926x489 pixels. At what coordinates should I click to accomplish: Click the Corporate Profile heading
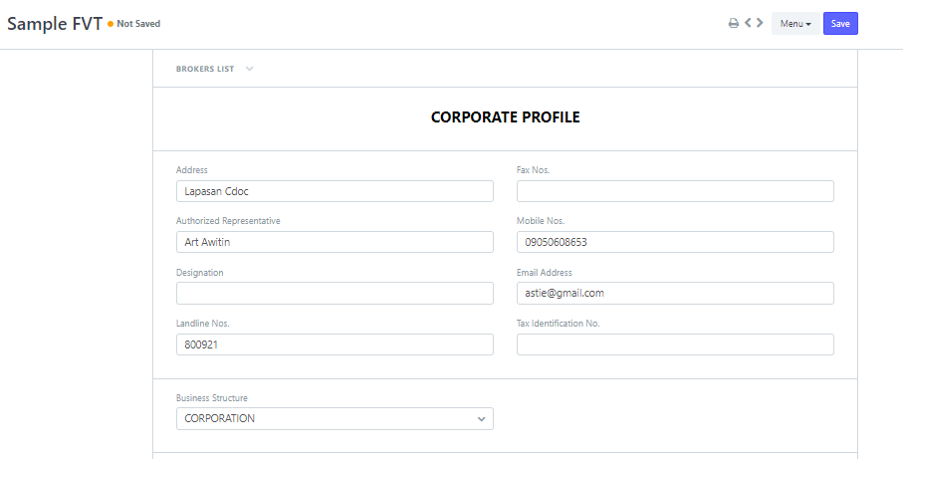click(x=505, y=118)
